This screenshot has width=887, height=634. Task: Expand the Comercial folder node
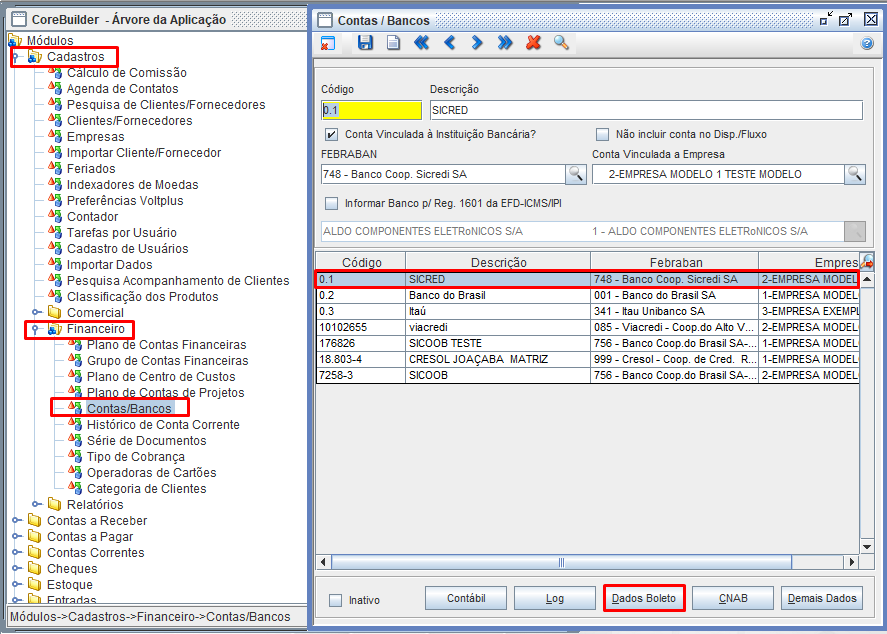[36, 312]
